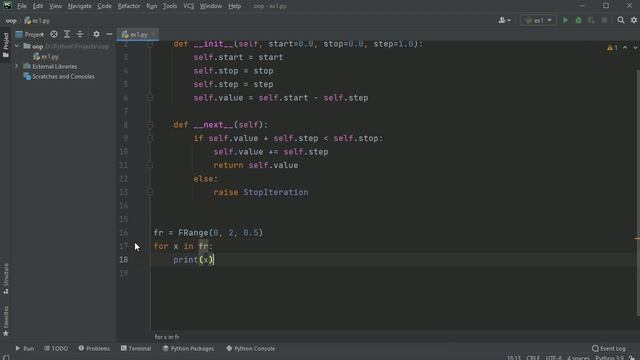The height and width of the screenshot is (360, 640).
Task: Click Collapse All icon in Project panel
Action: 80,34
